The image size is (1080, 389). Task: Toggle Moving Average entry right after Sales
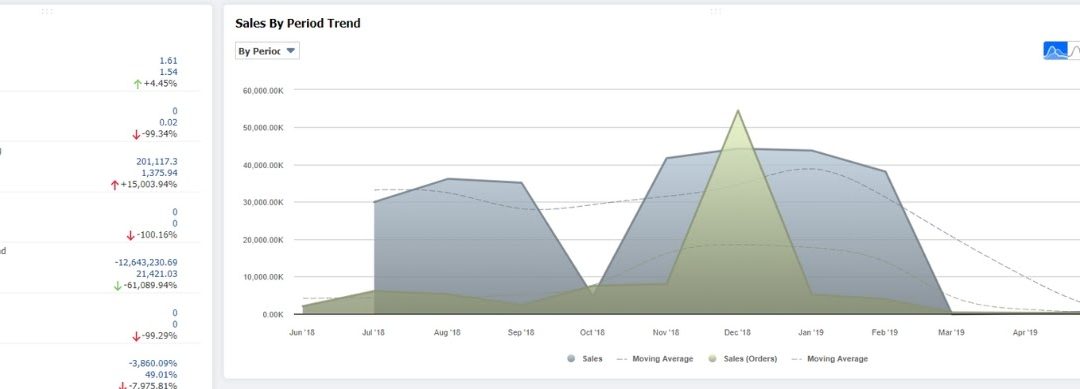point(654,359)
